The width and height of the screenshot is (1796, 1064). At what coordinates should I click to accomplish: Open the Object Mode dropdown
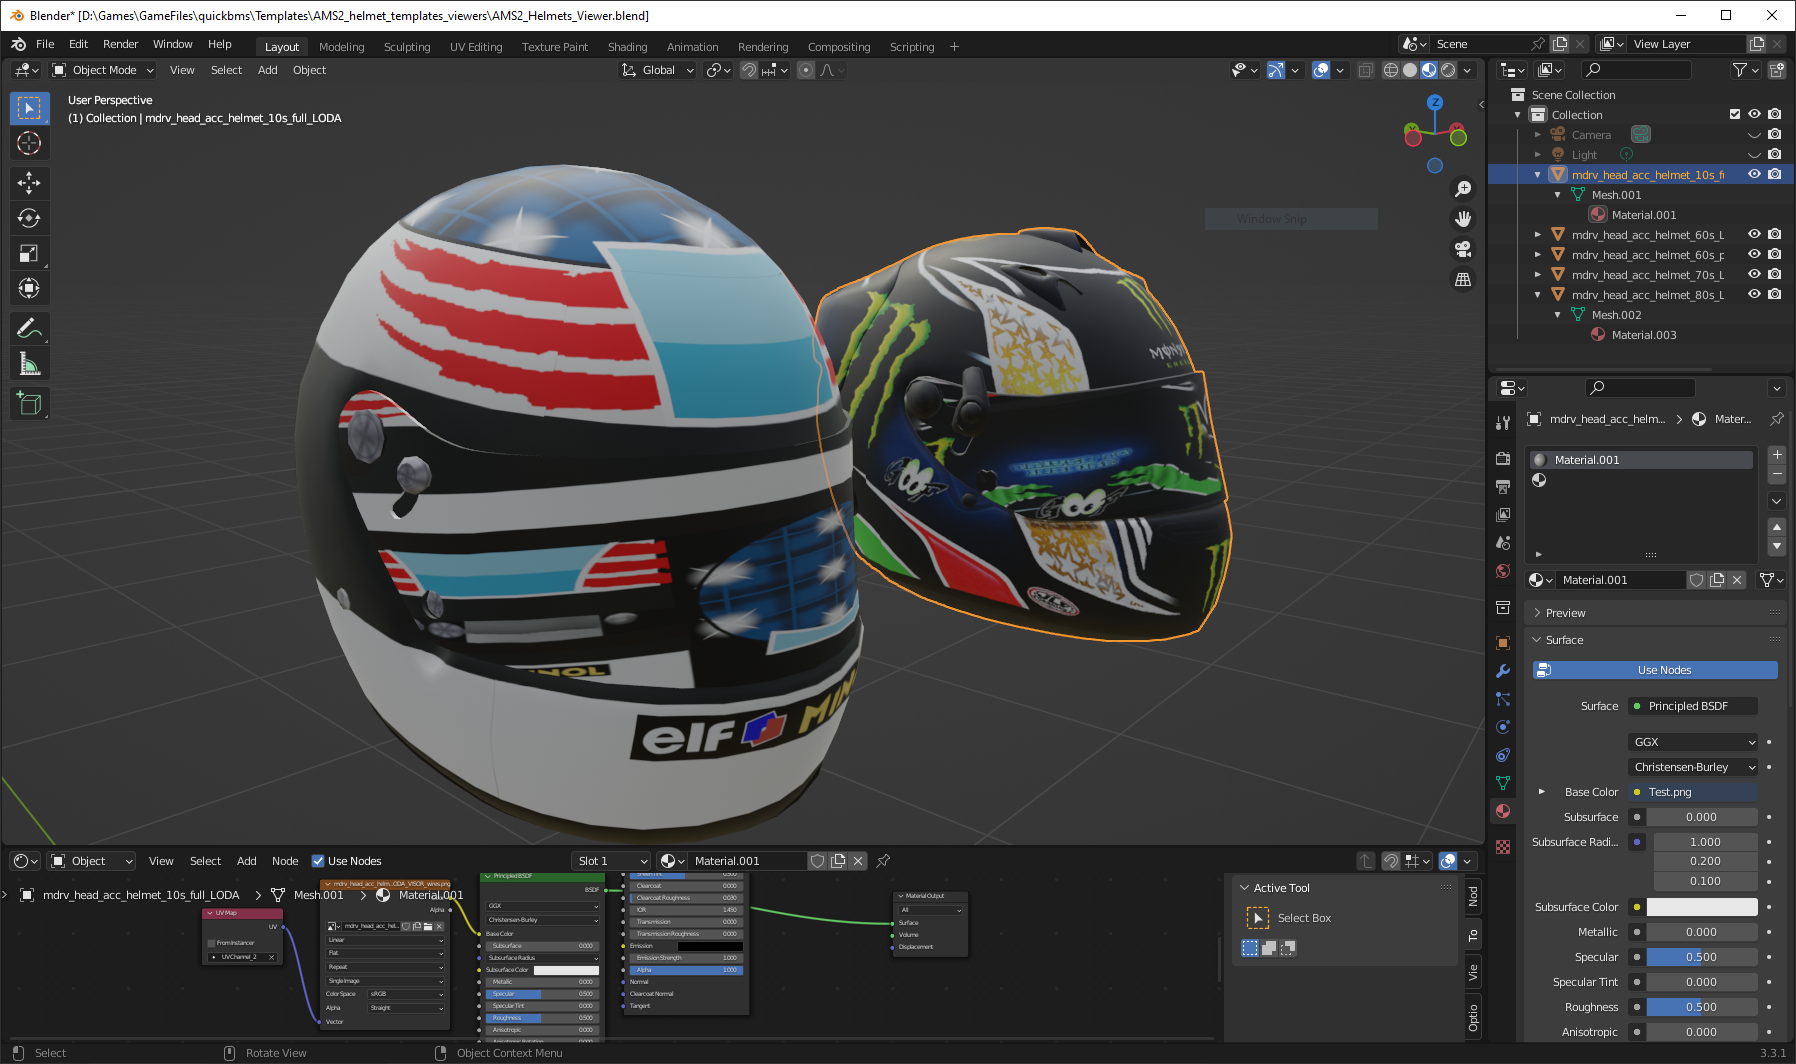click(x=104, y=70)
